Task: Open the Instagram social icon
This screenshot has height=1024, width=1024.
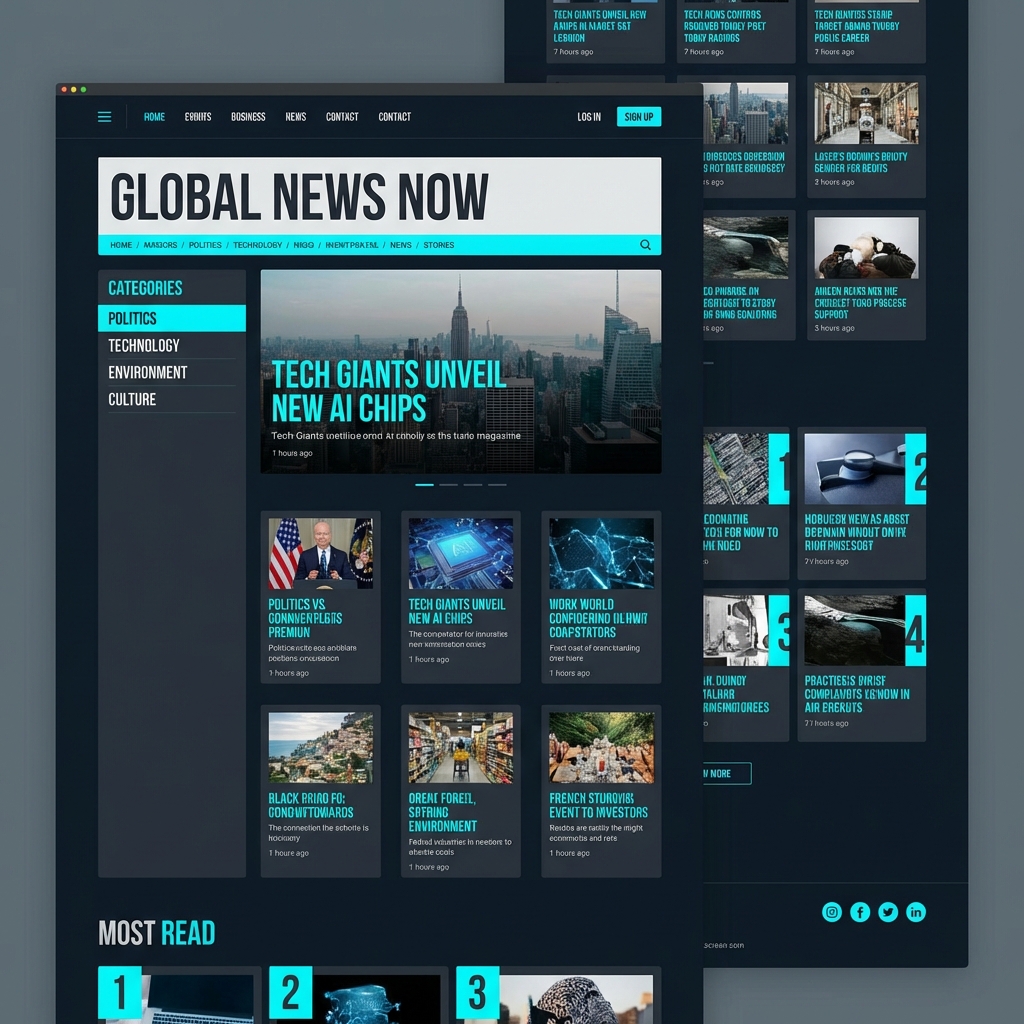Action: pyautogui.click(x=831, y=911)
